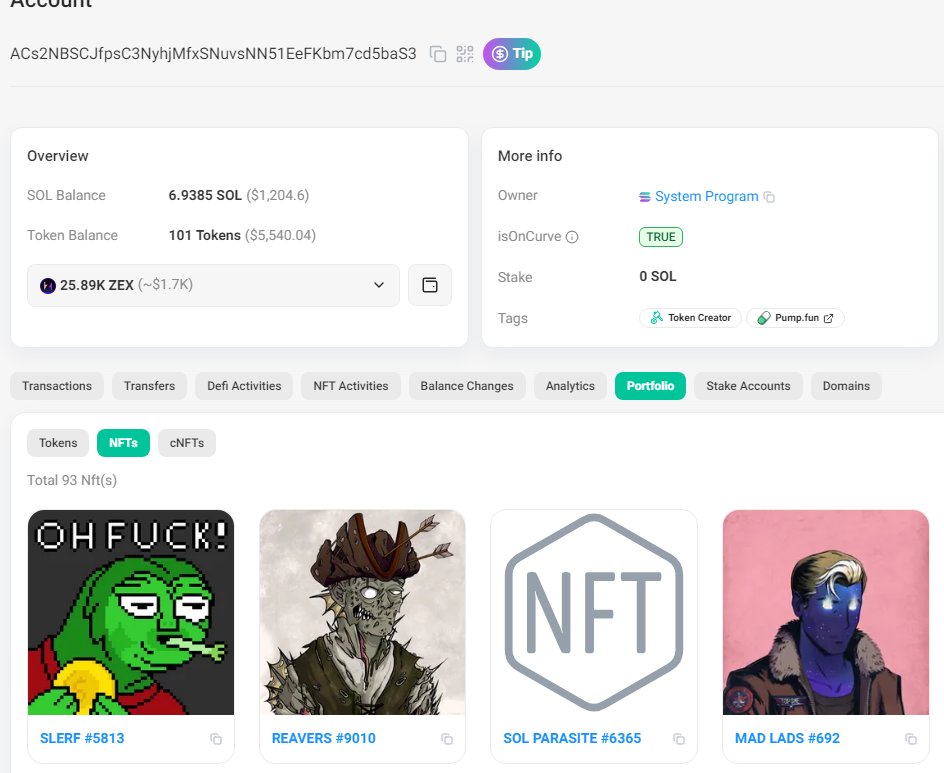Click the ZEX token logo icon
The width and height of the screenshot is (944, 773).
(48, 285)
